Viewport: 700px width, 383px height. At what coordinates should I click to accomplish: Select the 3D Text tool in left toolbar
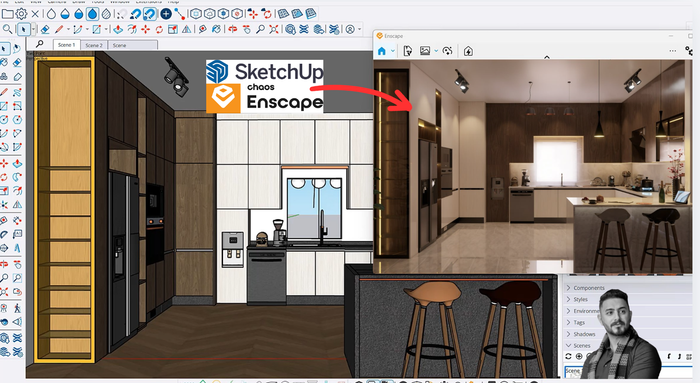pos(17,247)
